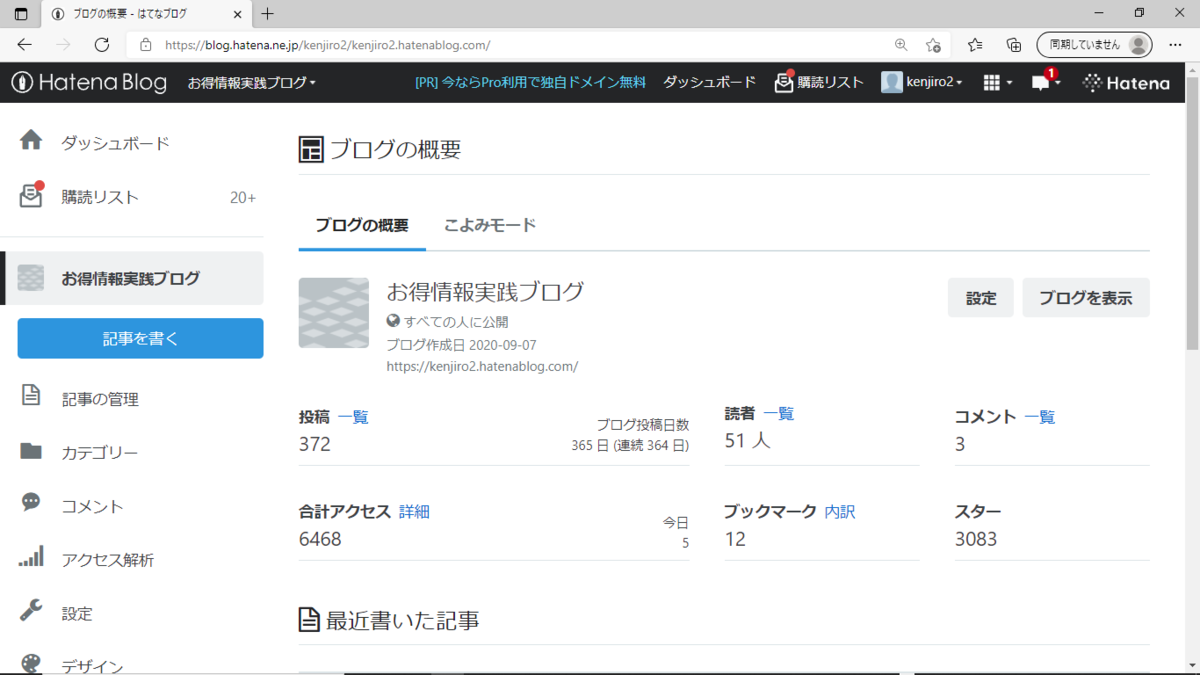Viewport: 1200px width, 675px height.
Task: Click the total access value 6468
Action: (320, 539)
